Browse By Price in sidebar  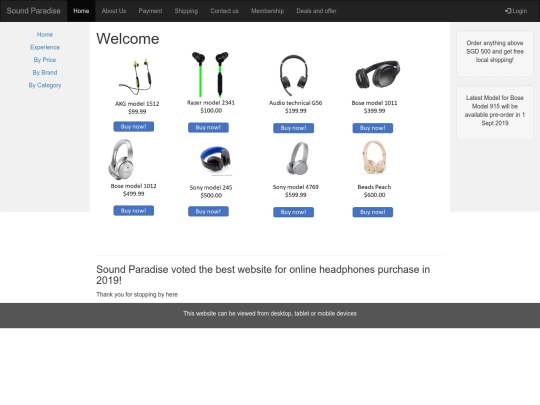tap(45, 60)
